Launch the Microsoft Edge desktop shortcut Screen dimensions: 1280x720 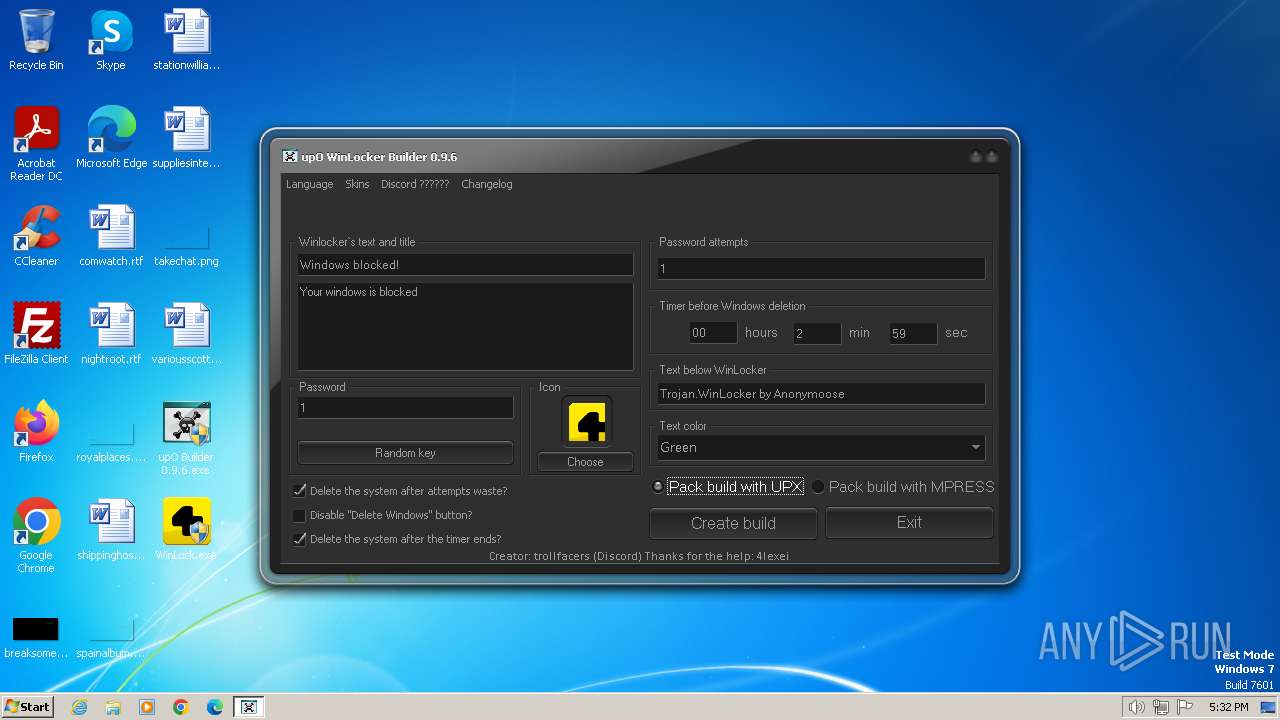[x=111, y=138]
